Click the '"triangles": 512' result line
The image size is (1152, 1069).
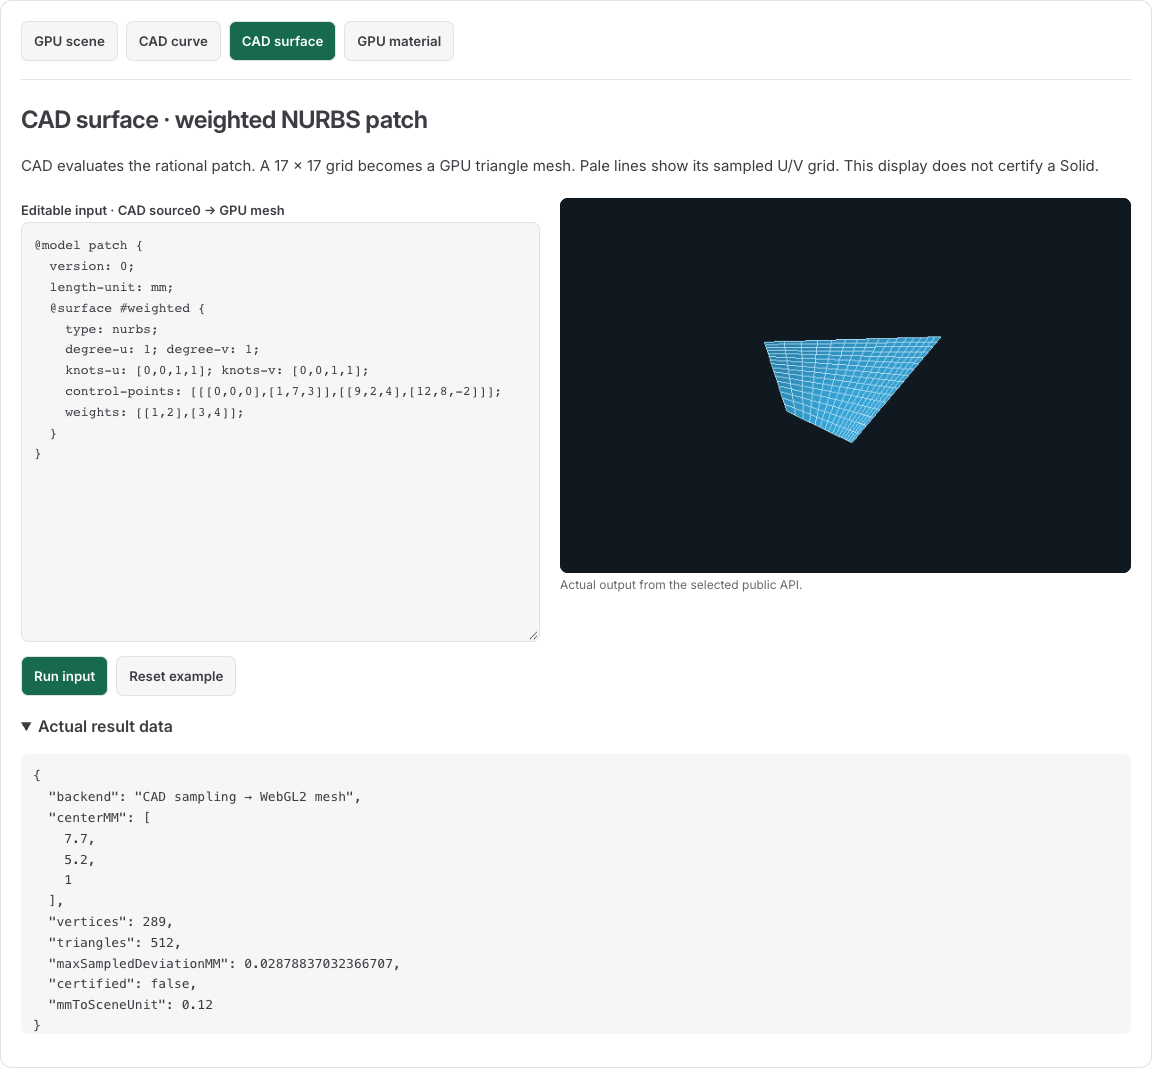(x=115, y=943)
